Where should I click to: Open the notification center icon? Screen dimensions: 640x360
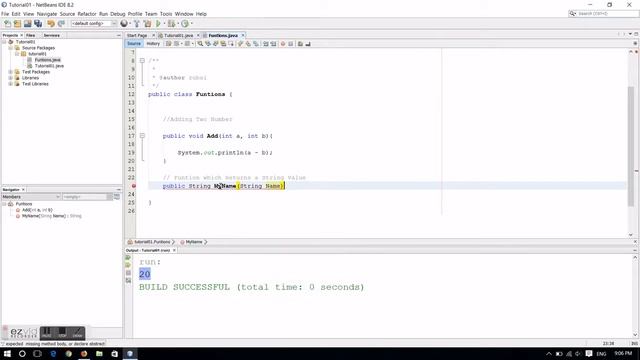point(589,353)
